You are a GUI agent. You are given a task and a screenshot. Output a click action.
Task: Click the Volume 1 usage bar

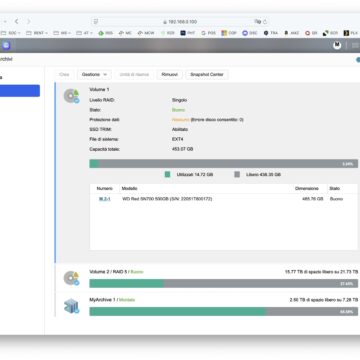click(223, 164)
